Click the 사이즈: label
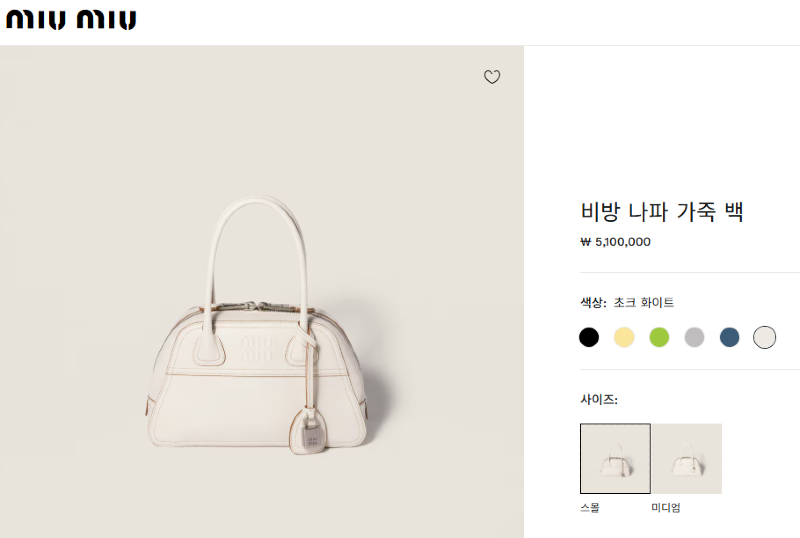Screen dimensions: 800x538 (599, 399)
